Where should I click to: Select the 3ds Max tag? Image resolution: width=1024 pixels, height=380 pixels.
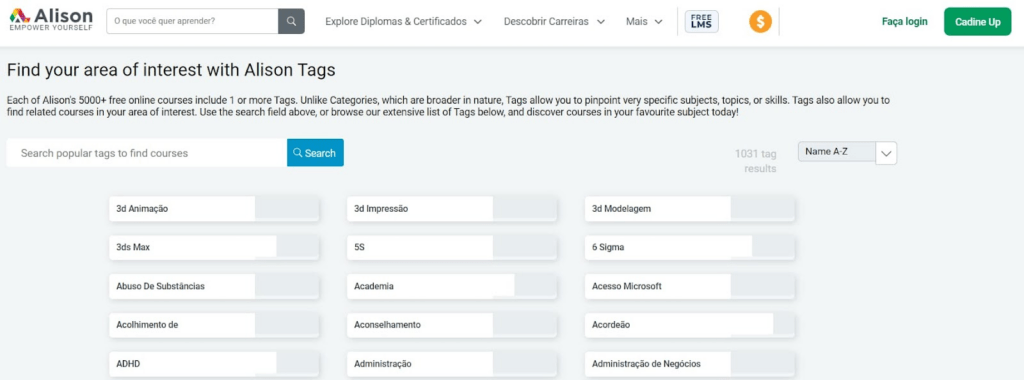tap(214, 247)
